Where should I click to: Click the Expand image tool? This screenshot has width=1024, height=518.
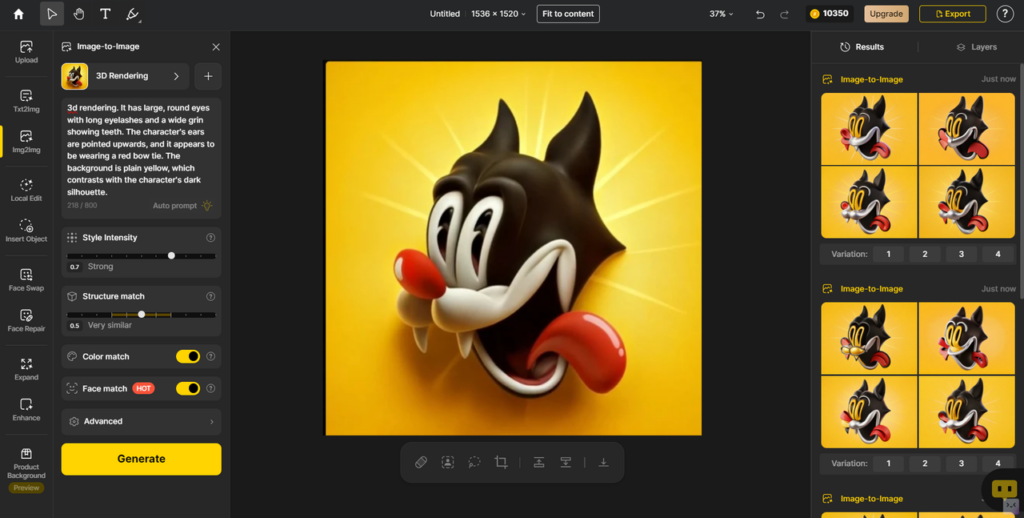click(26, 369)
